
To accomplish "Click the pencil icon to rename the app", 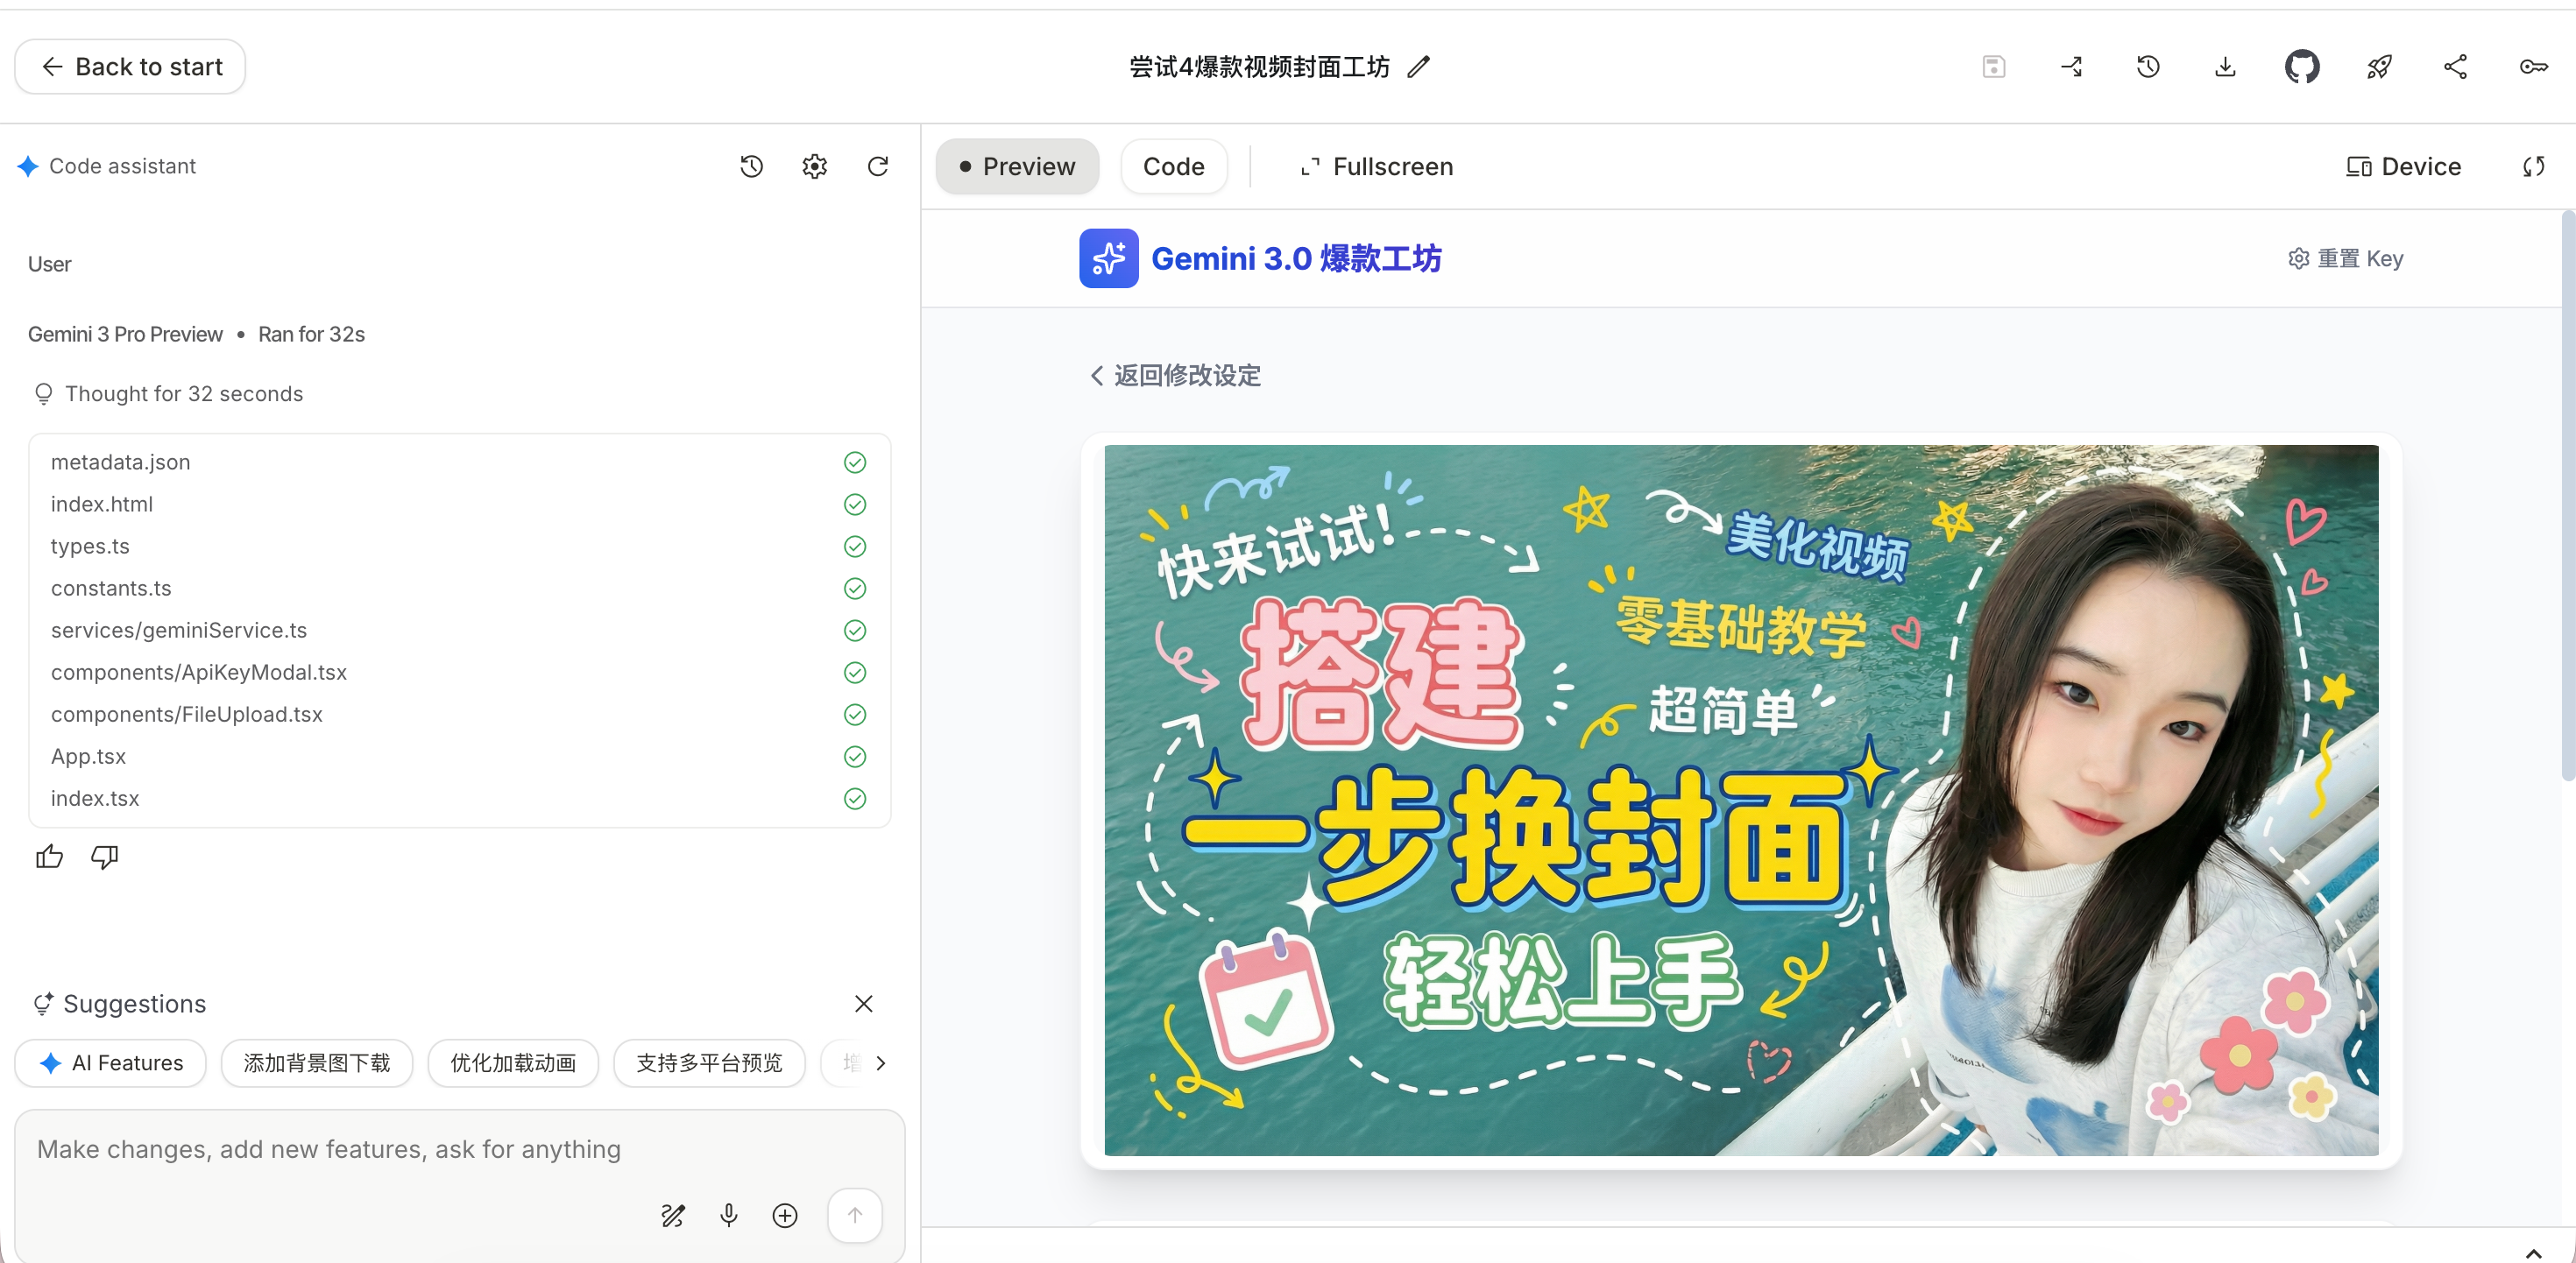I will [x=1418, y=67].
